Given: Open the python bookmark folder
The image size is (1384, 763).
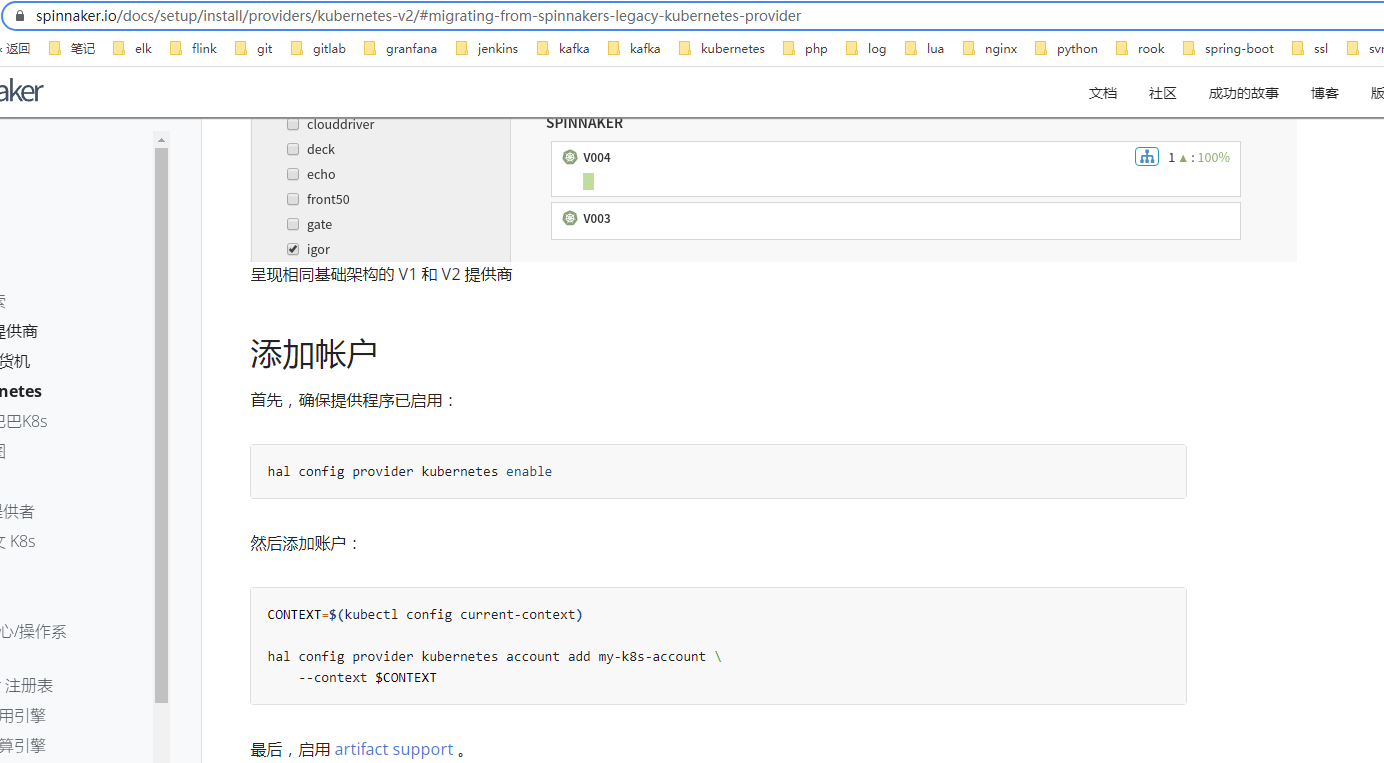Looking at the screenshot, I should (x=1067, y=48).
